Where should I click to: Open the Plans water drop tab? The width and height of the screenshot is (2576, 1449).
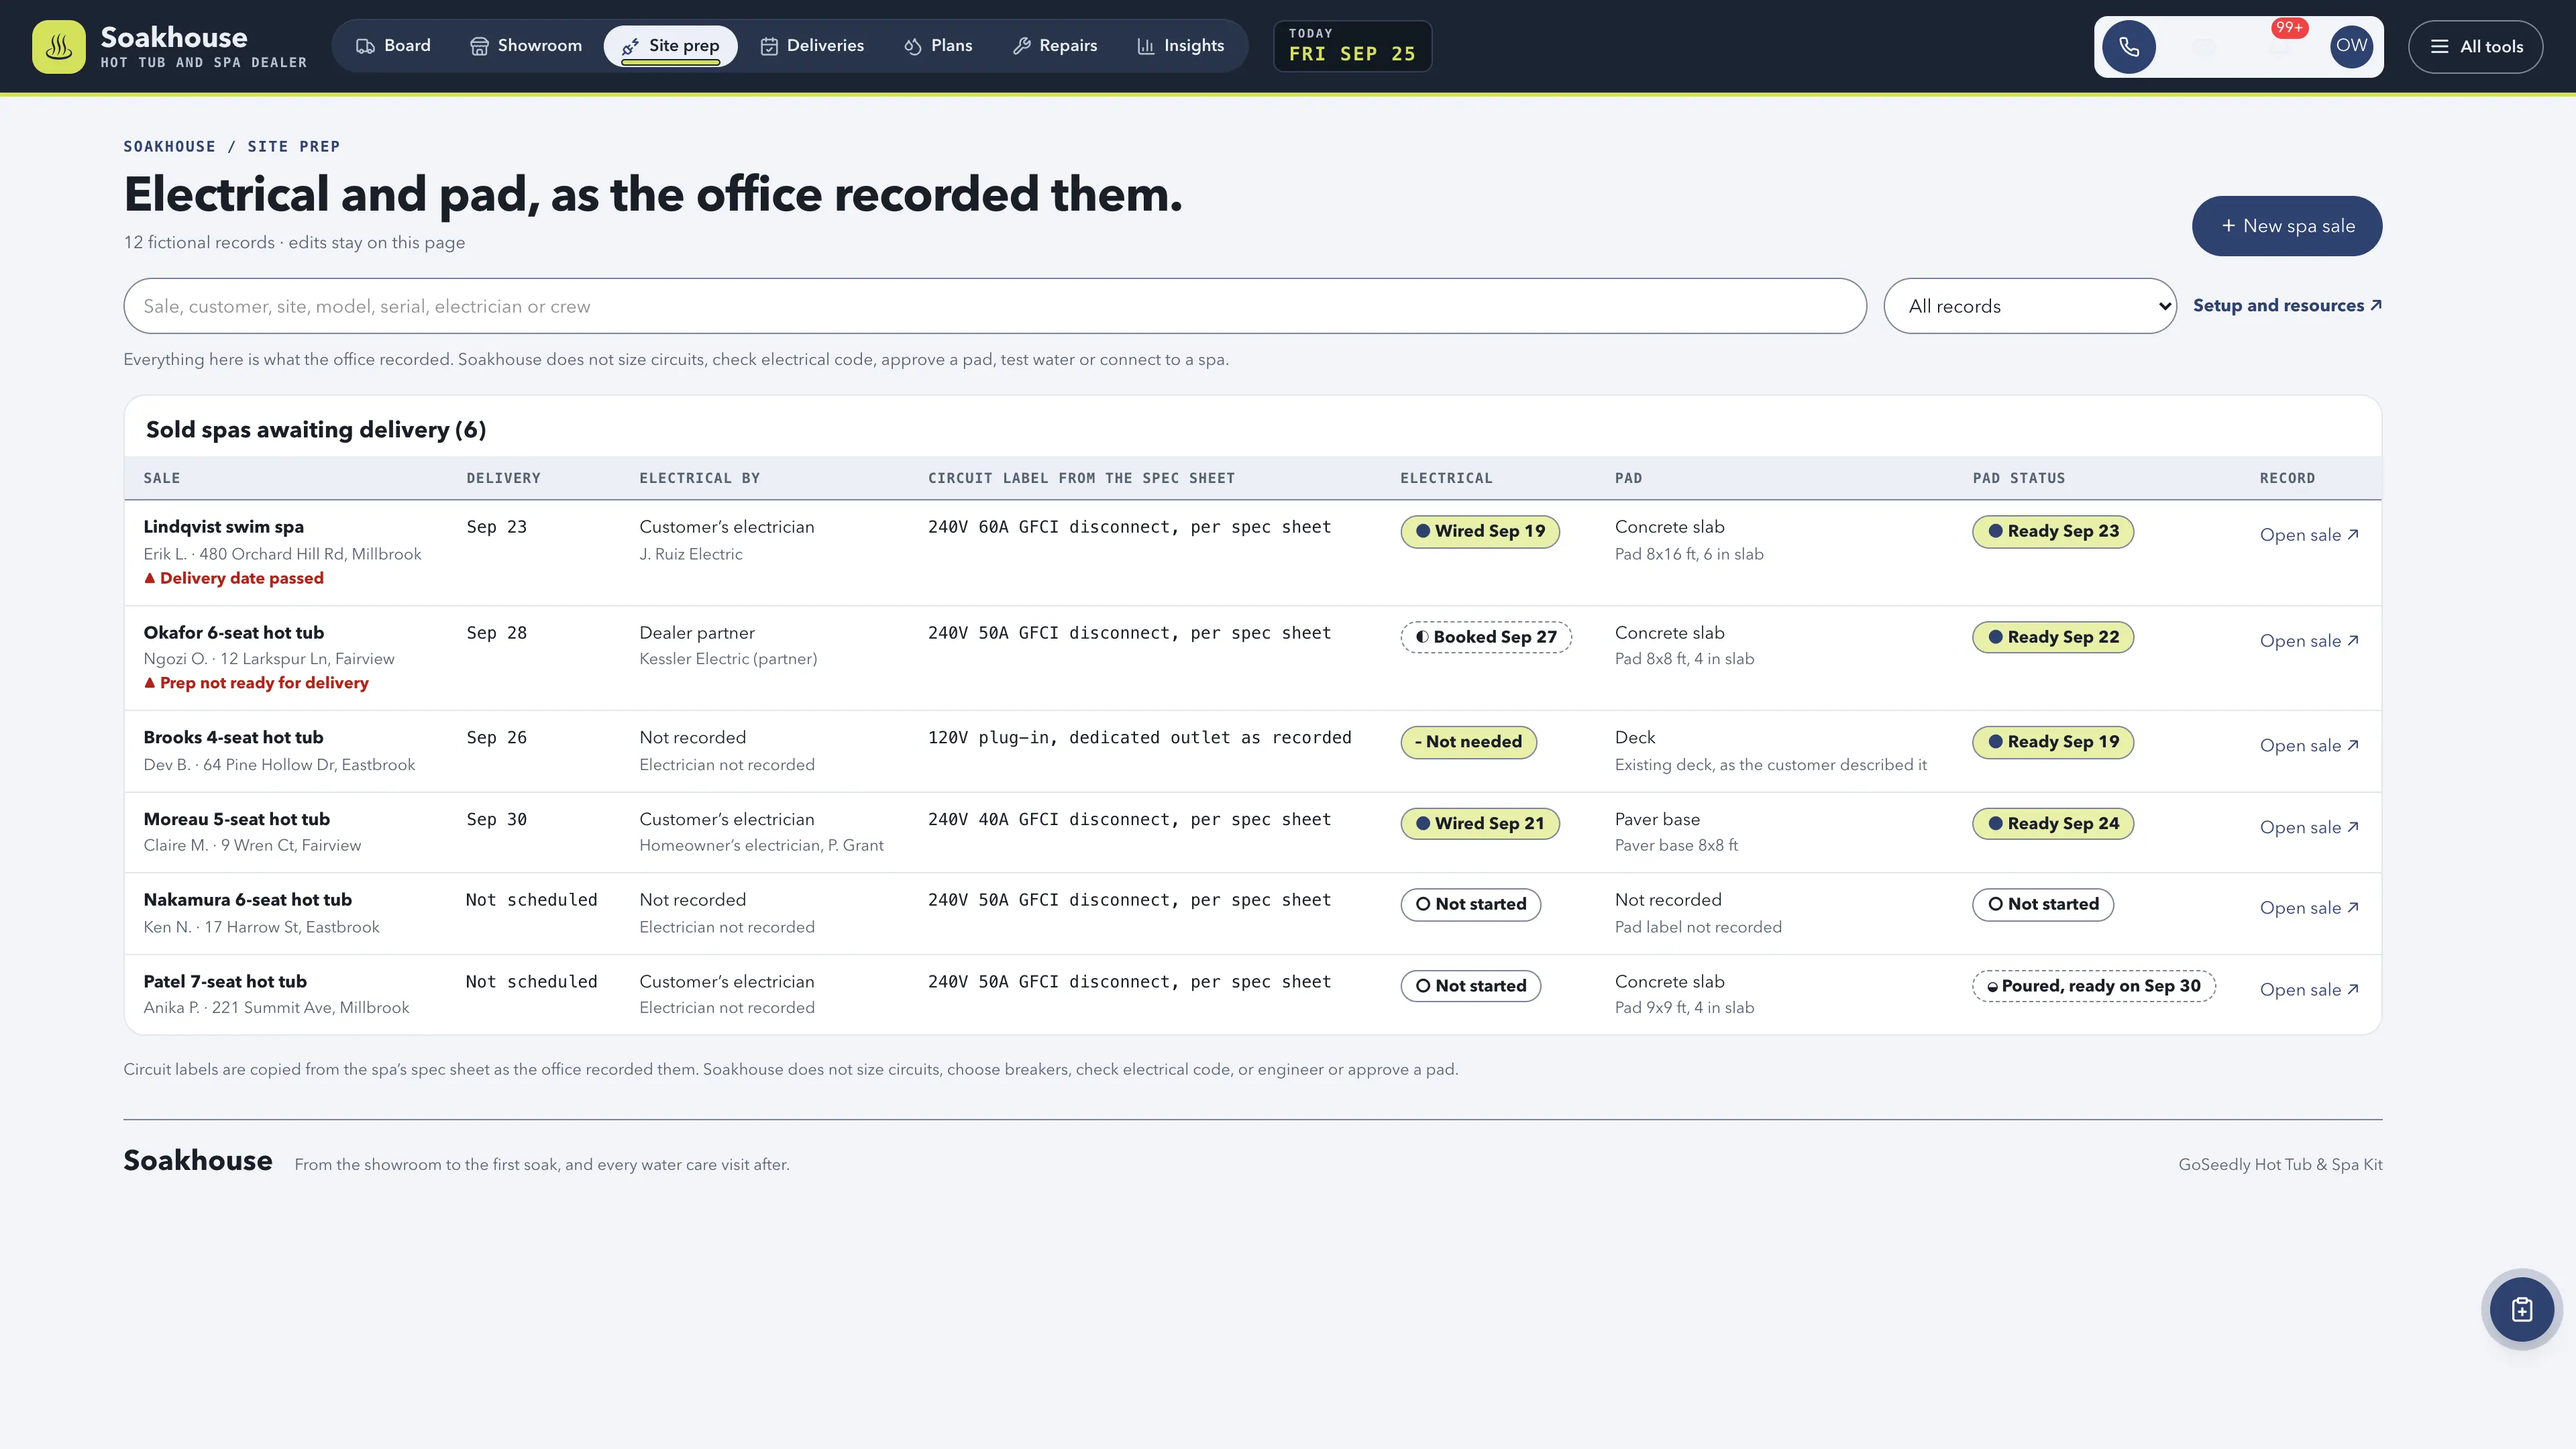point(938,46)
